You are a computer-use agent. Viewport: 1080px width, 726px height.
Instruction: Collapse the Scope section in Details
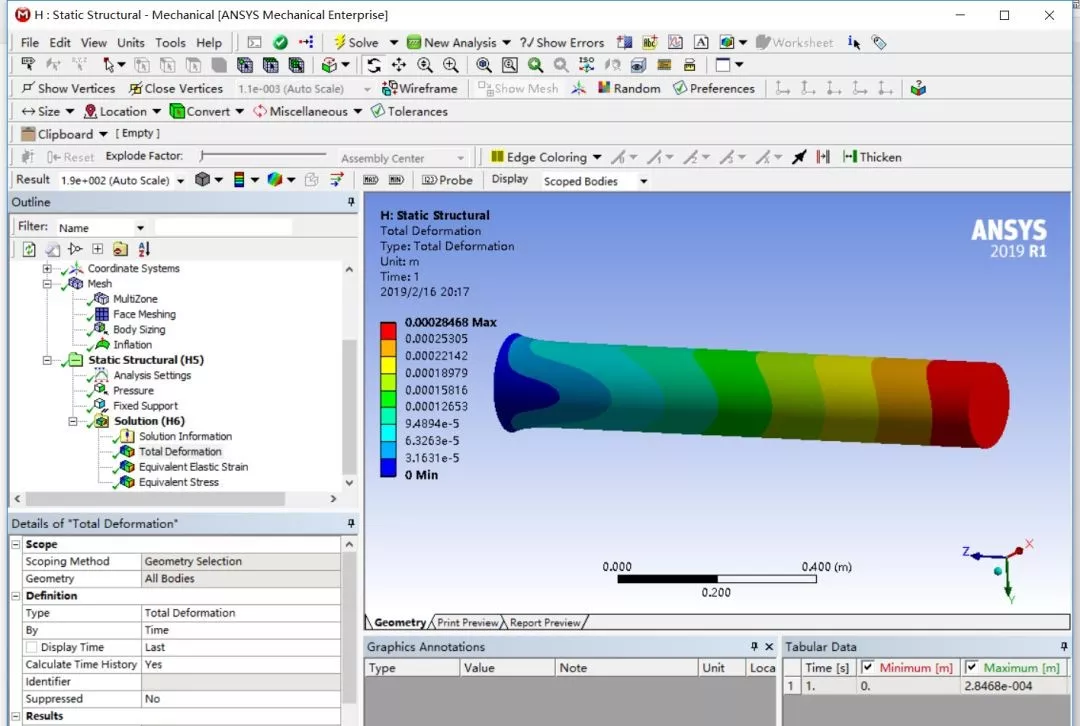(15, 544)
